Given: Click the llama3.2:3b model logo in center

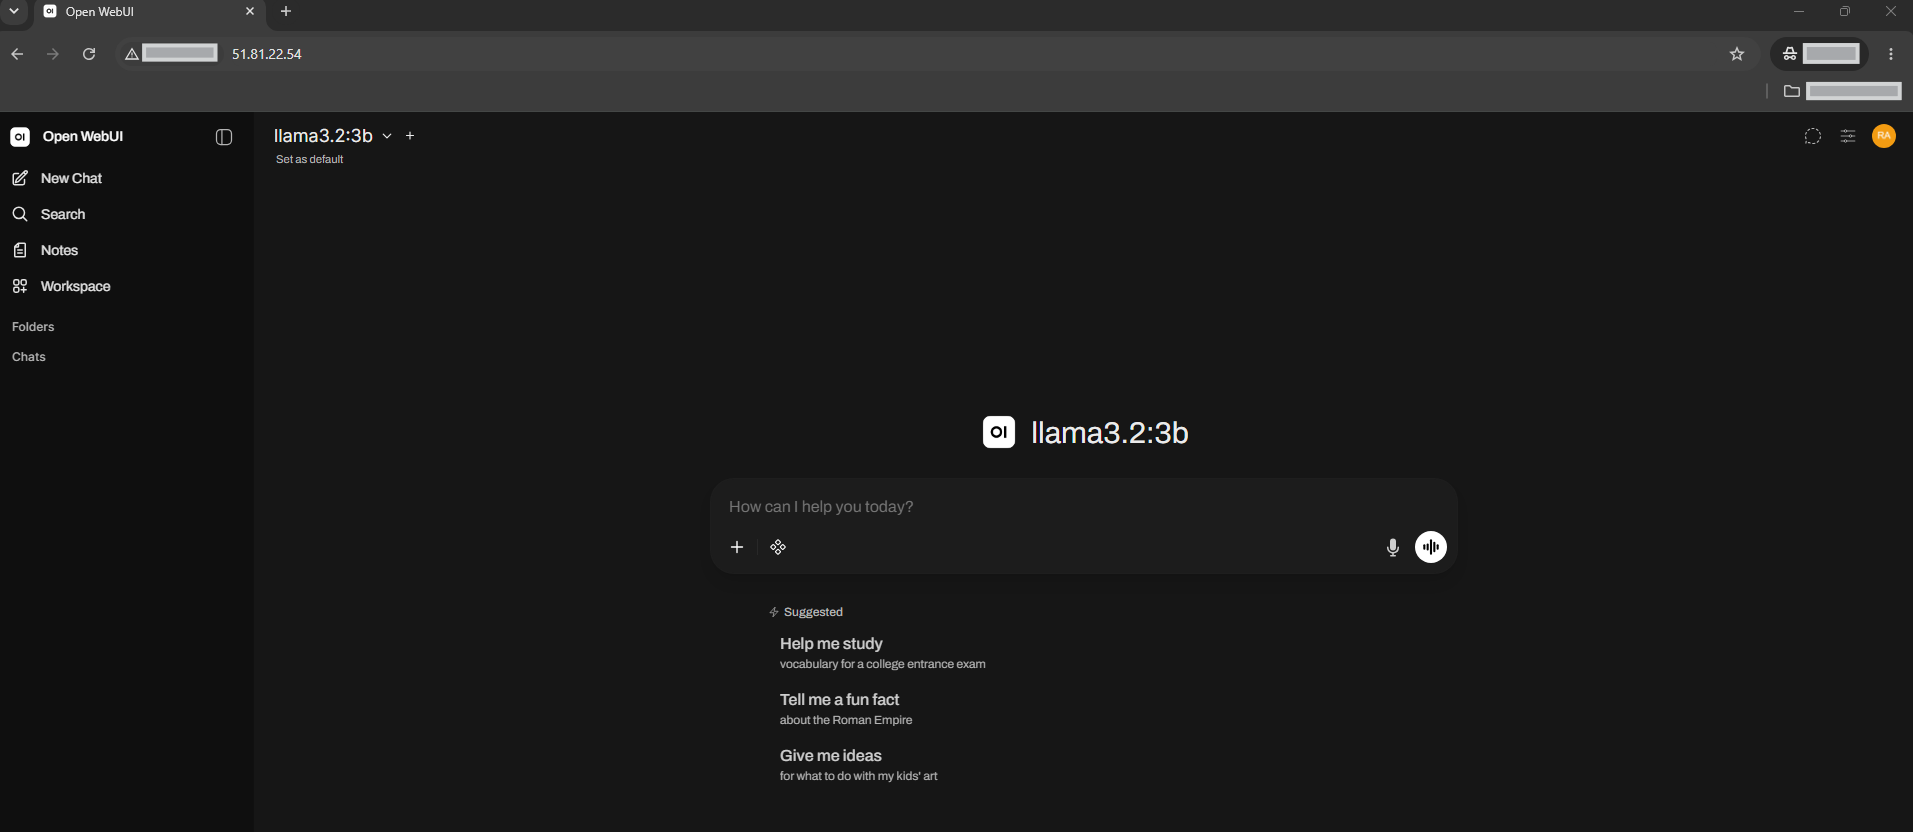Looking at the screenshot, I should [999, 432].
